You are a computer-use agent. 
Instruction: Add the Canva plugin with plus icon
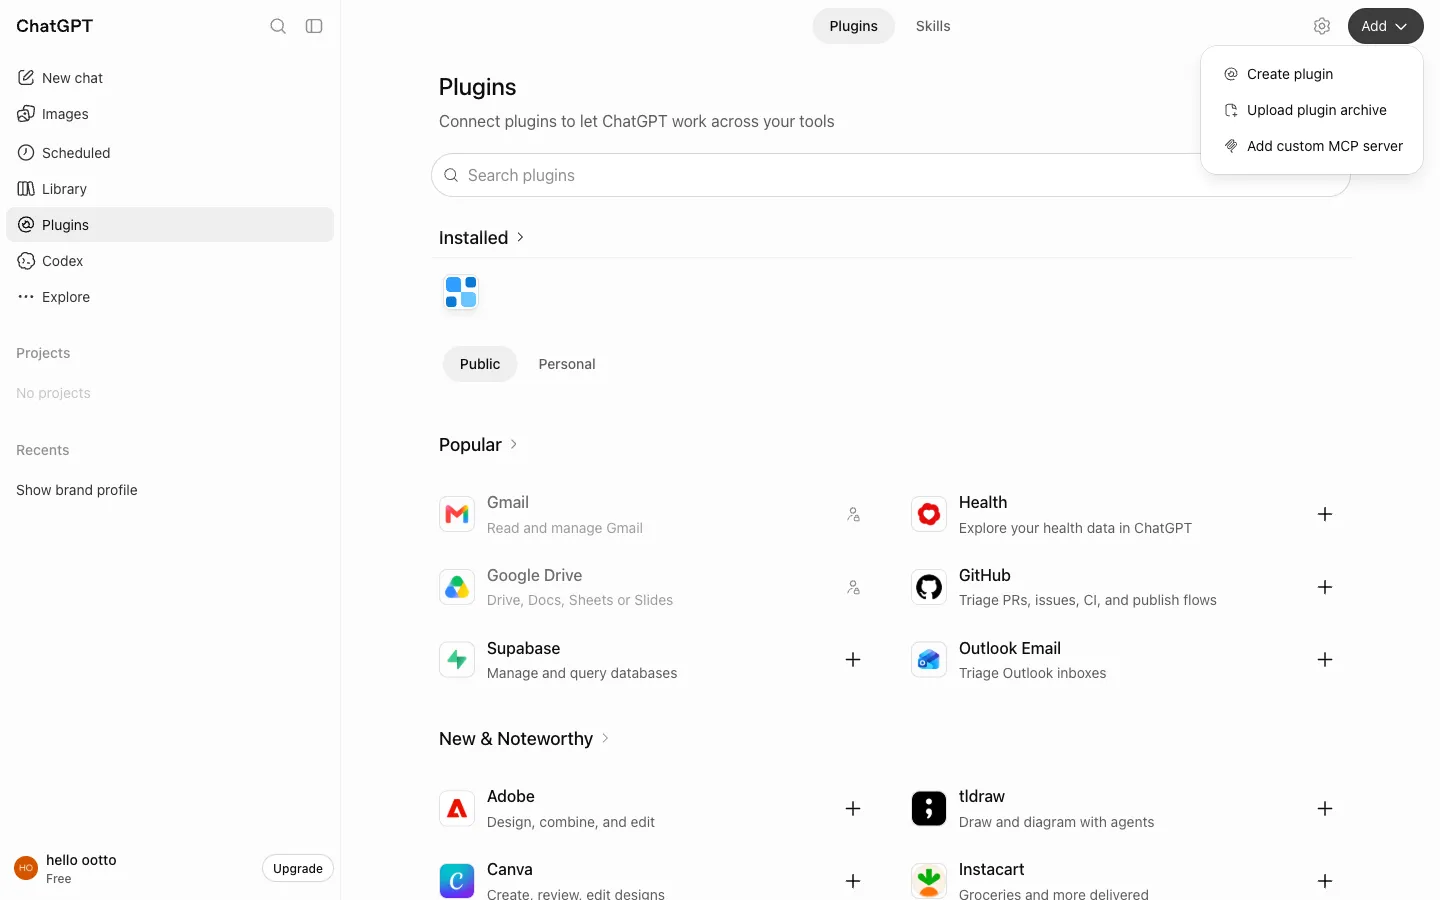pos(853,881)
